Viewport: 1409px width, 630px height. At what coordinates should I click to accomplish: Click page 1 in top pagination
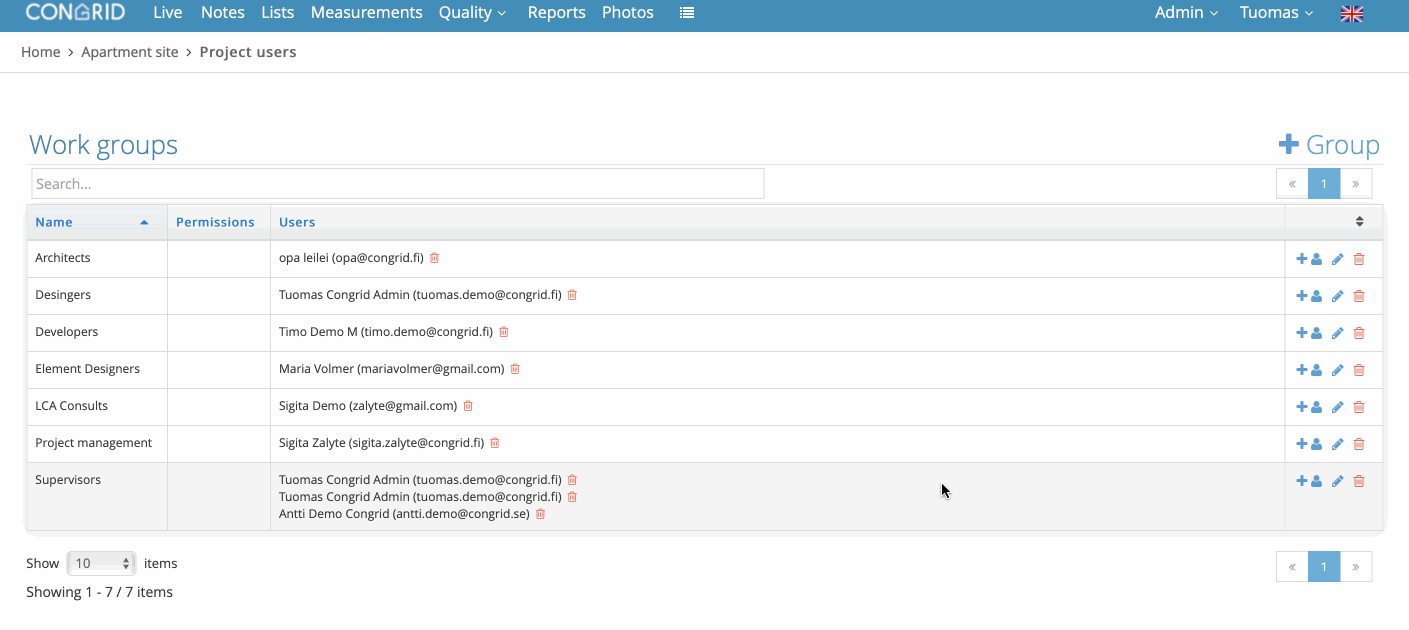(x=1324, y=184)
